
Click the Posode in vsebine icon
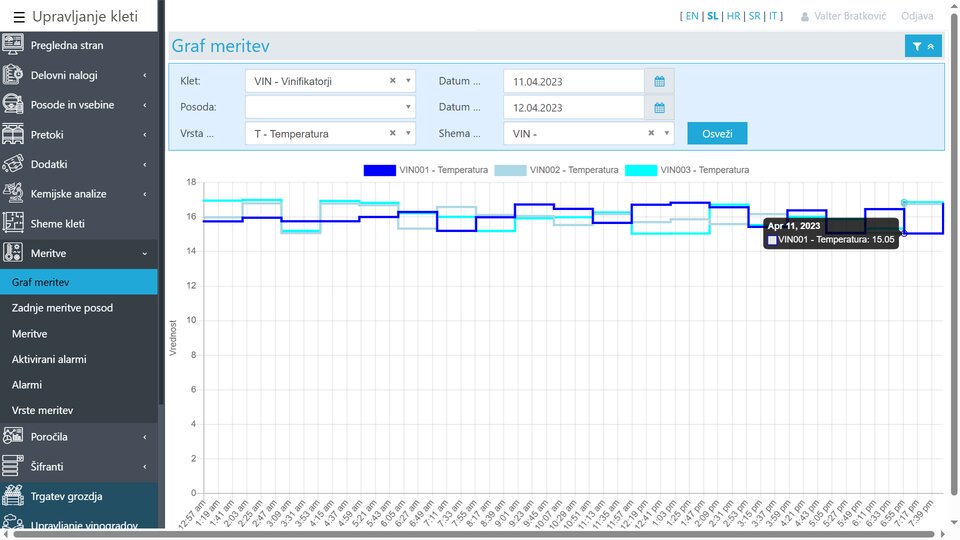pos(14,105)
